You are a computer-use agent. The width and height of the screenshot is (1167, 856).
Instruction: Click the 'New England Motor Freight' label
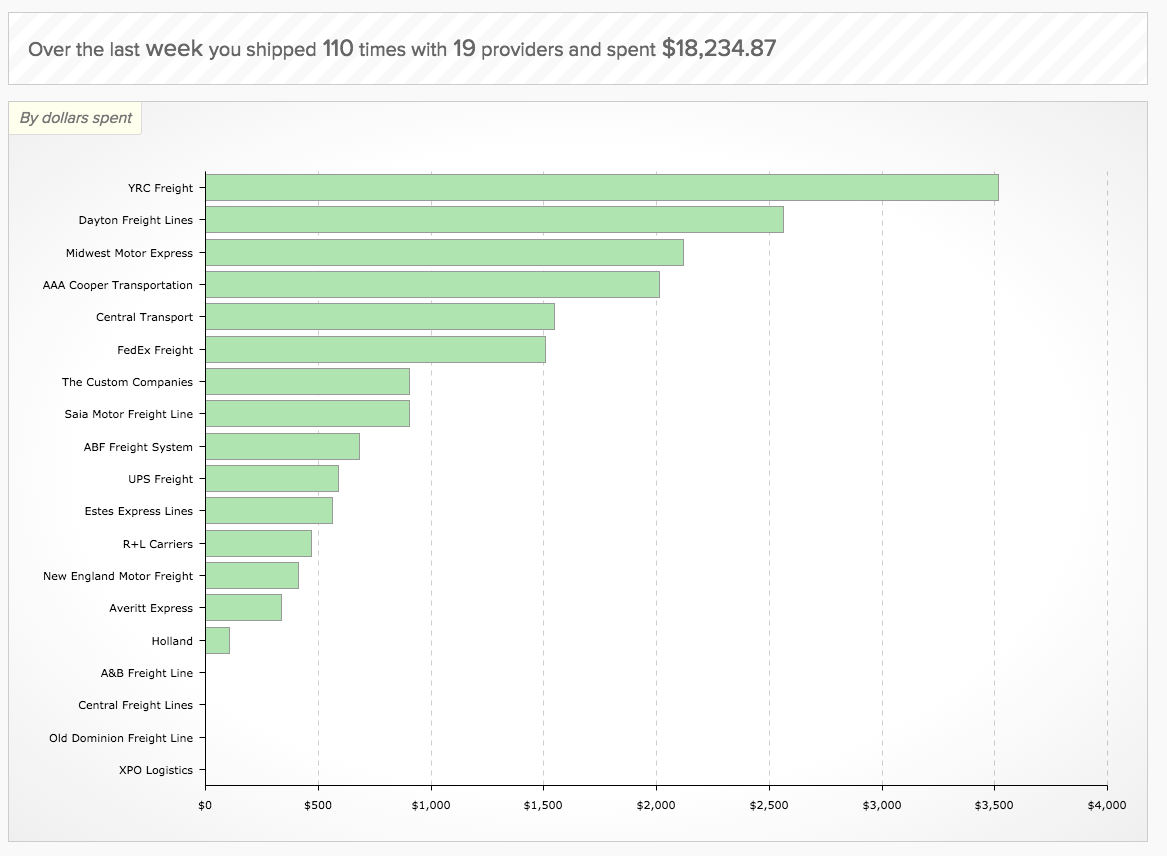[118, 576]
